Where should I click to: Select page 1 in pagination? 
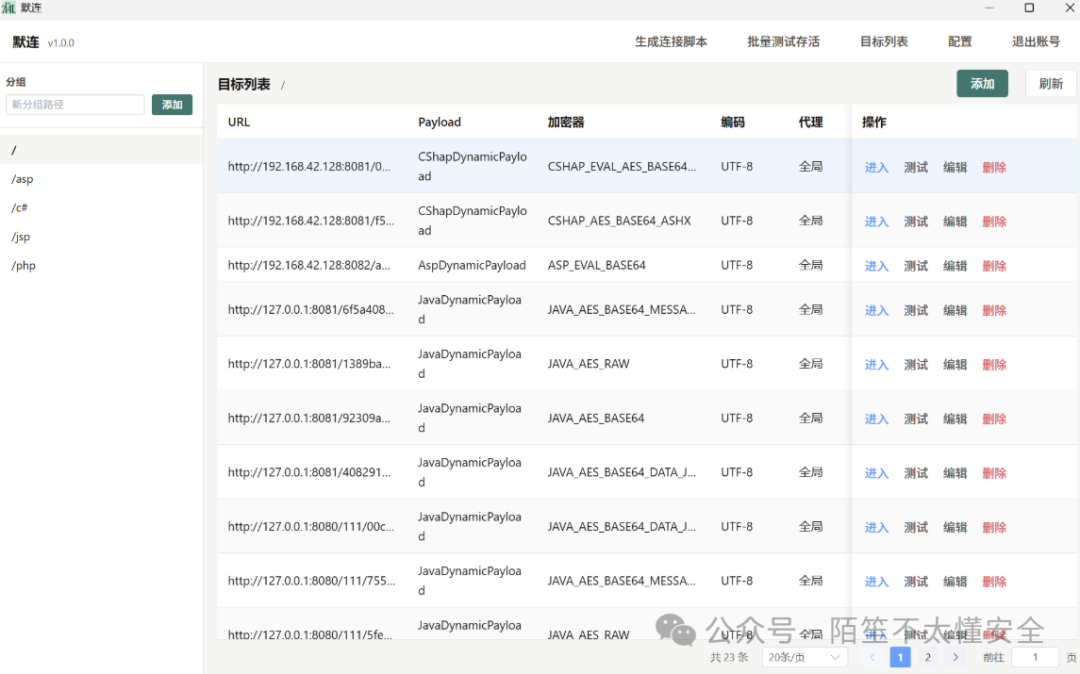pyautogui.click(x=900, y=657)
